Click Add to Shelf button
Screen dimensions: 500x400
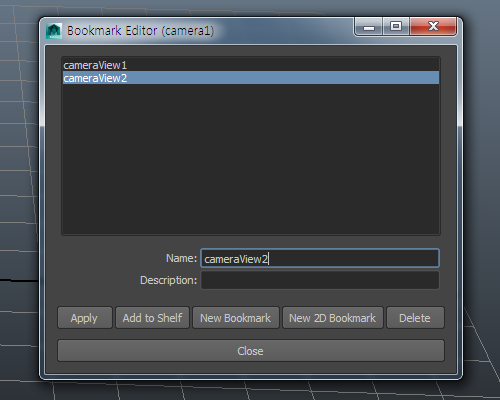pos(152,318)
